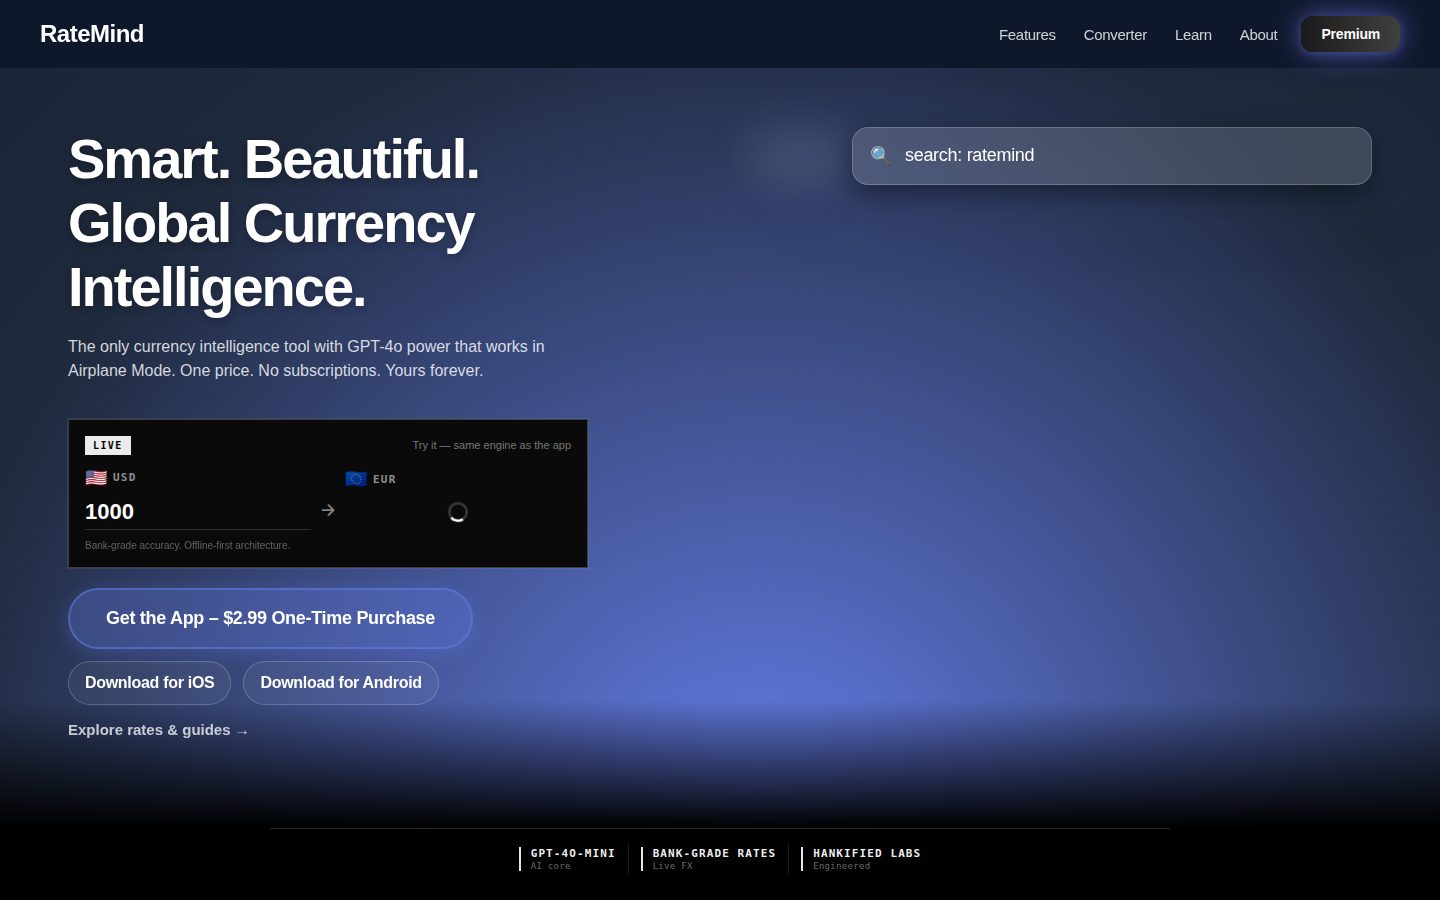Open Explore rates & guides link
Viewport: 1440px width, 900px height.
click(158, 730)
